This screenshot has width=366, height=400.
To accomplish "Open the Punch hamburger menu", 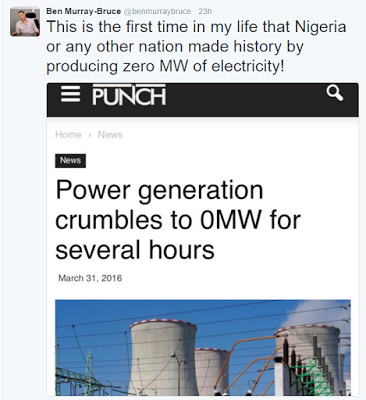I will [70, 94].
